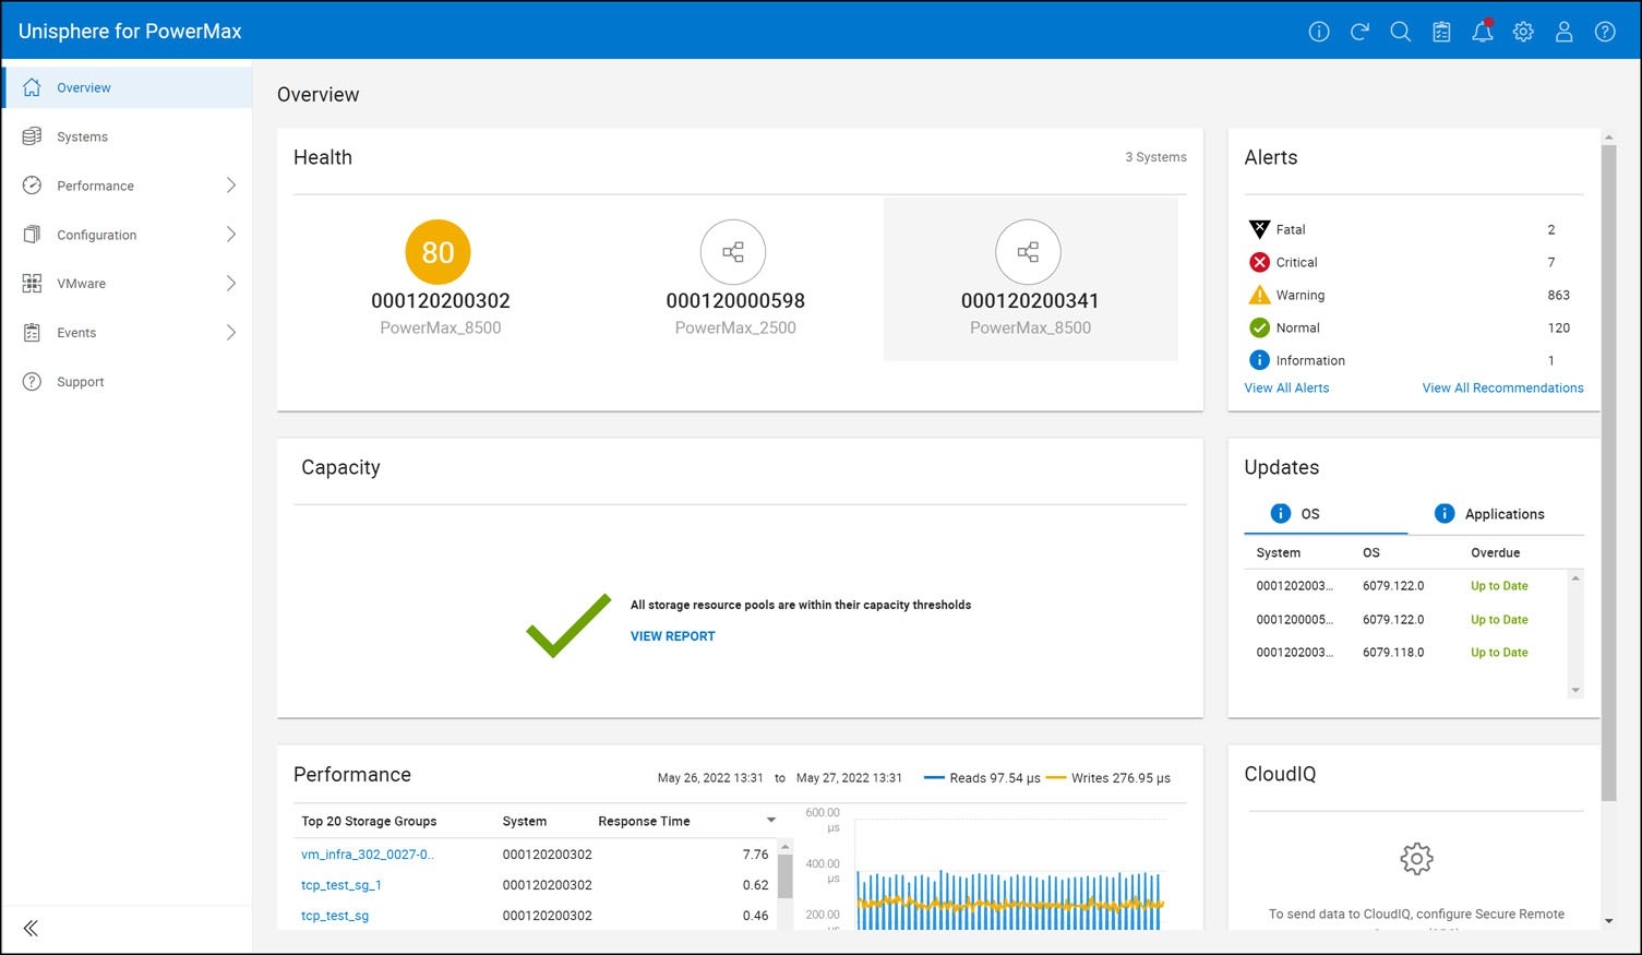The image size is (1642, 955).
Task: Open tcp_test_sg storage group link
Action: click(335, 915)
